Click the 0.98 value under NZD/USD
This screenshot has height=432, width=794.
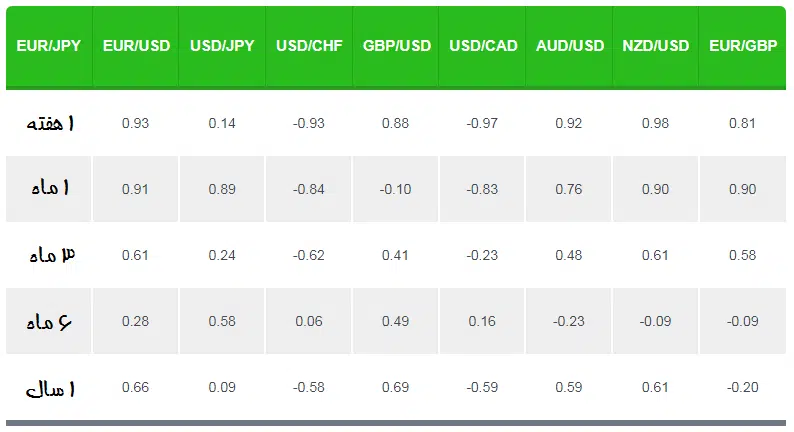(655, 123)
